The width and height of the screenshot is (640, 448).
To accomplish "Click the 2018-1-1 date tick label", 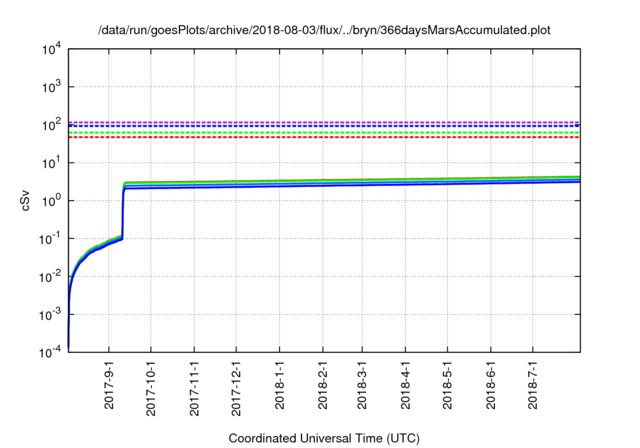I will [280, 385].
